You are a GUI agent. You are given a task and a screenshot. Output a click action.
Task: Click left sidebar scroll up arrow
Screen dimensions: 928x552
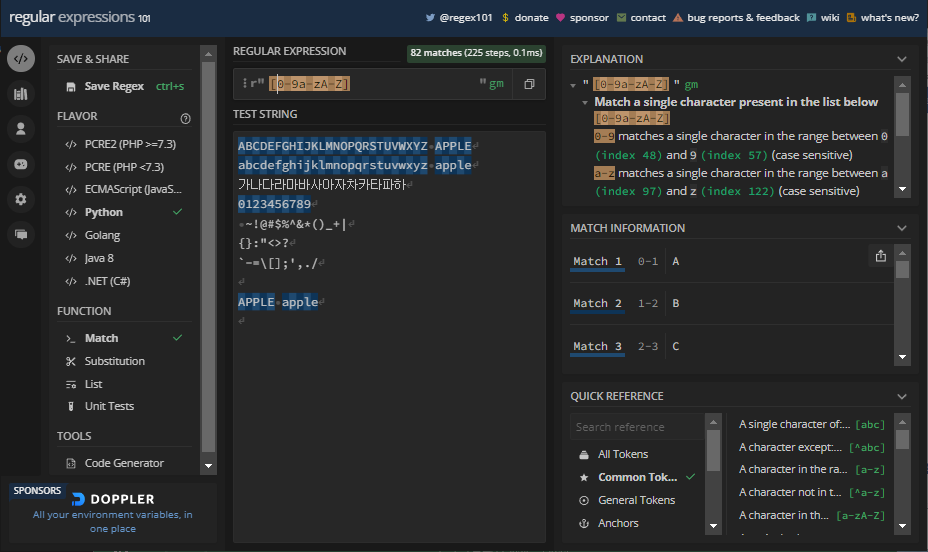pyautogui.click(x=208, y=54)
